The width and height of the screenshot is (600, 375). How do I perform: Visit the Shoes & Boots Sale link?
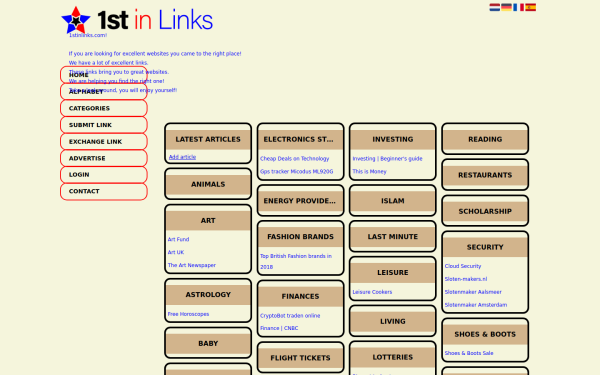coord(469,353)
